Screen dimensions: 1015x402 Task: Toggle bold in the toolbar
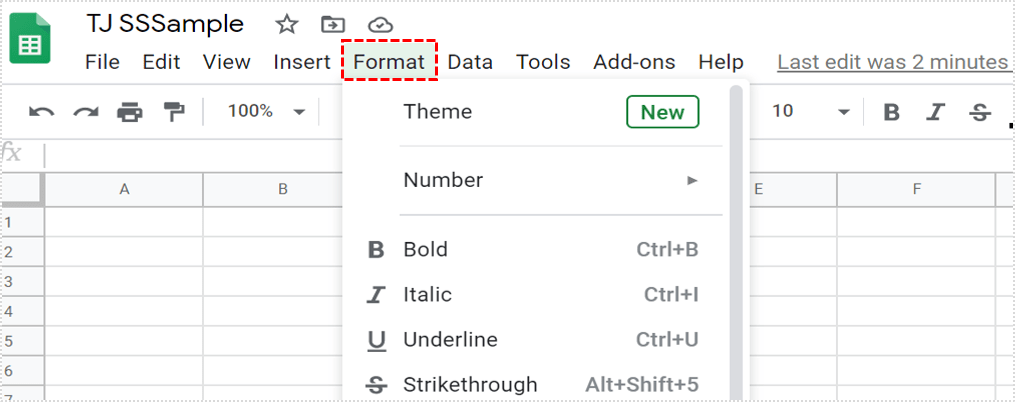(891, 111)
